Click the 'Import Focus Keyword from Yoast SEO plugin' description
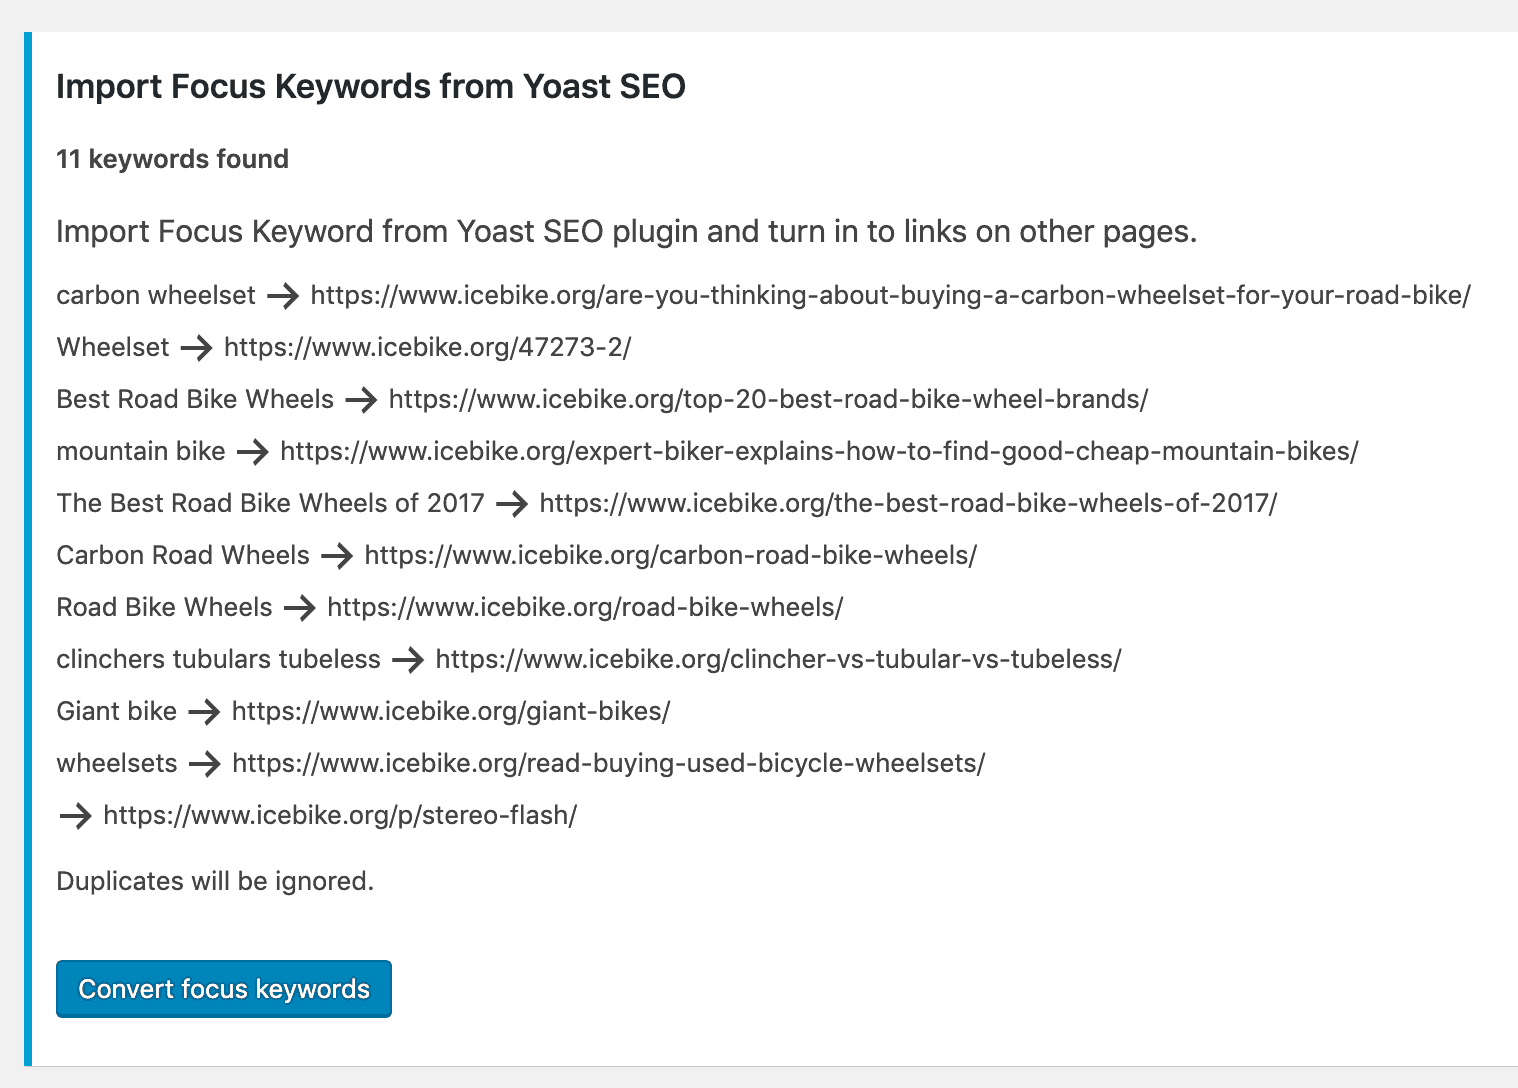Viewport: 1518px width, 1088px height. [x=626, y=232]
